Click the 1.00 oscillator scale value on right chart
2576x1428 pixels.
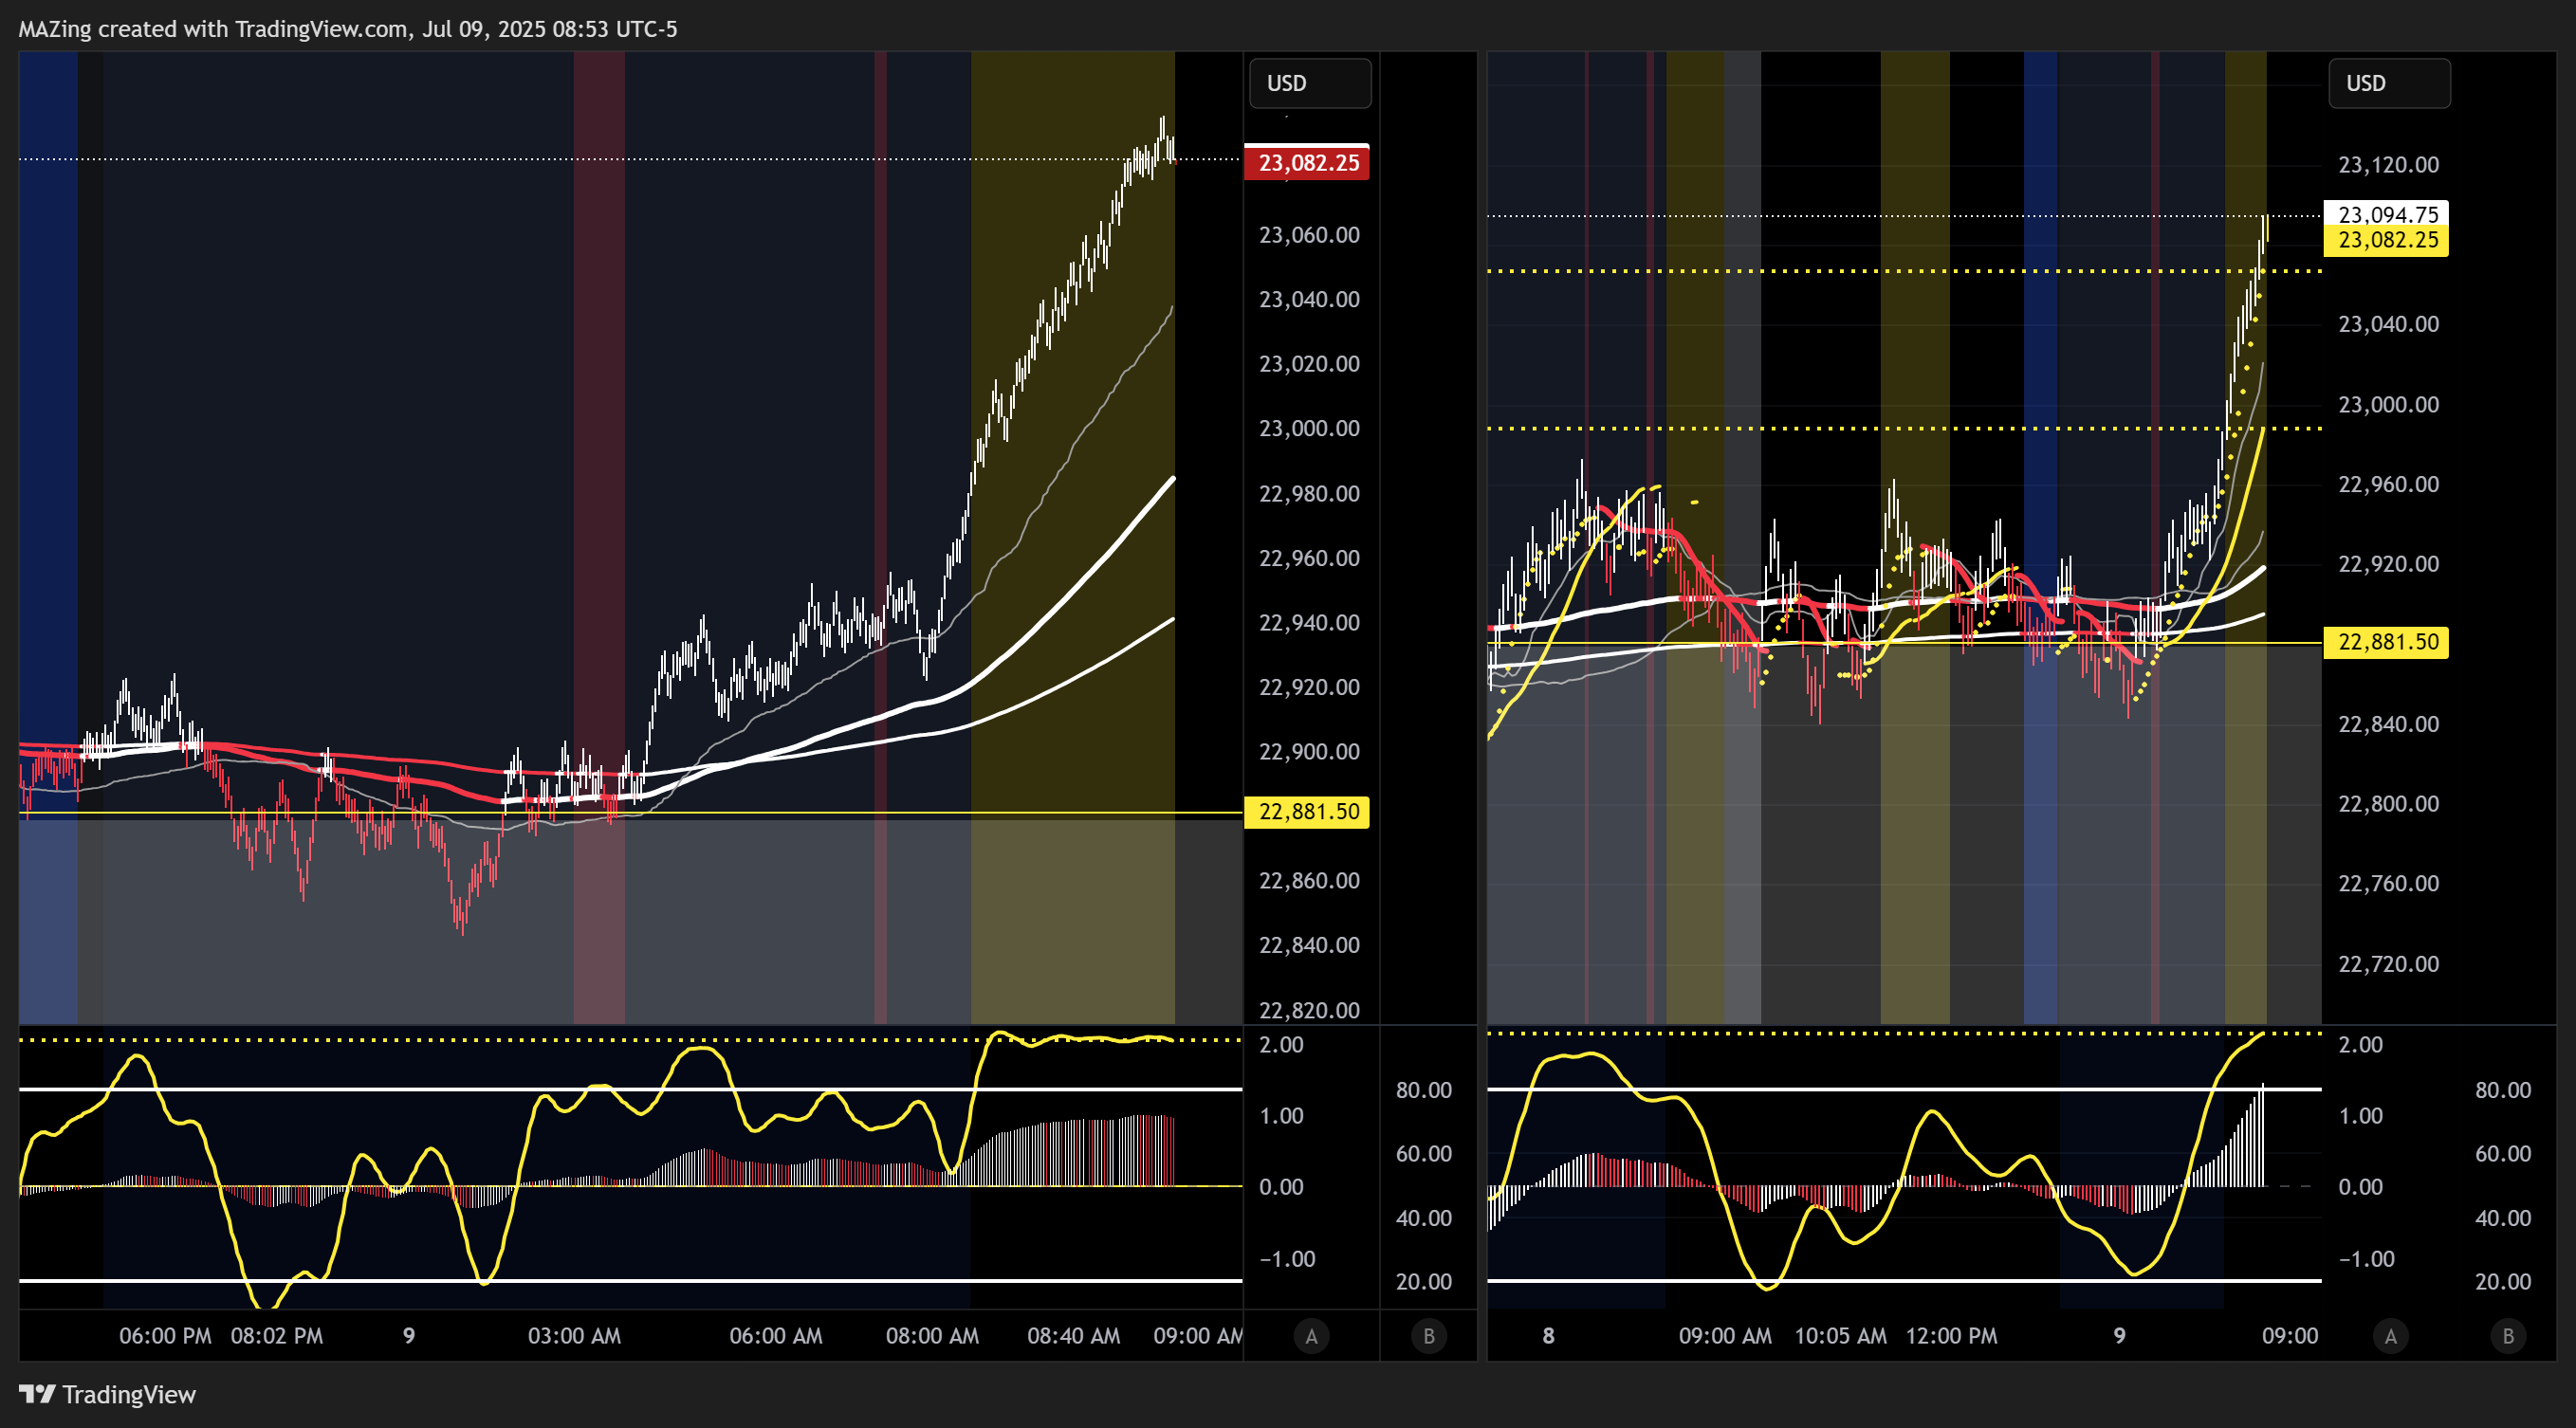(x=2360, y=1116)
